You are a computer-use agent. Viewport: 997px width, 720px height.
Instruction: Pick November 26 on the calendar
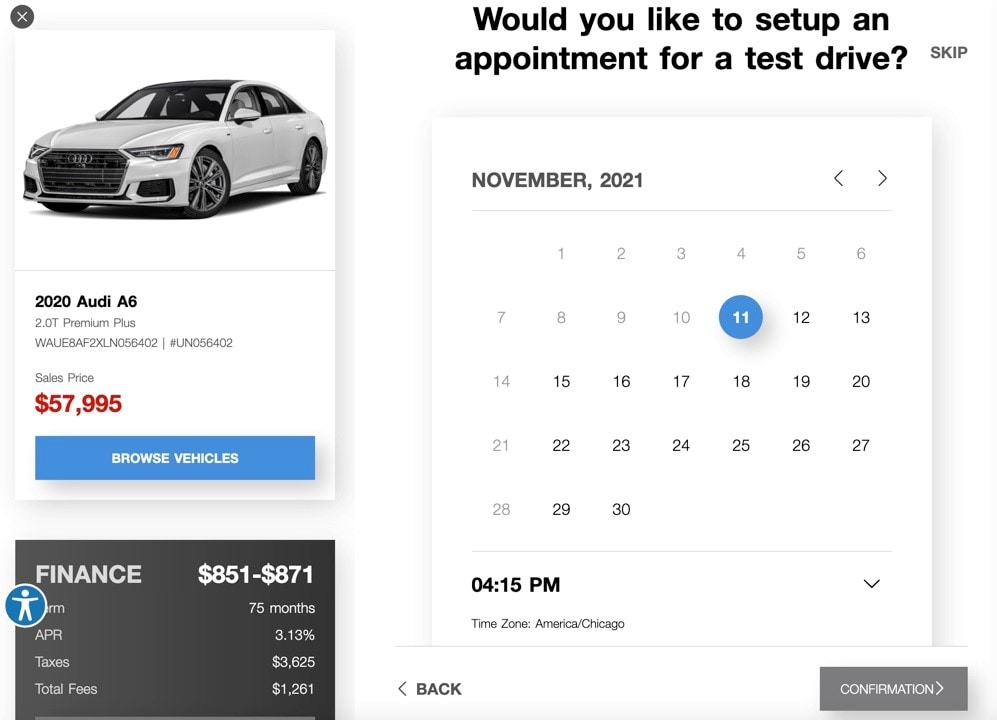click(801, 445)
